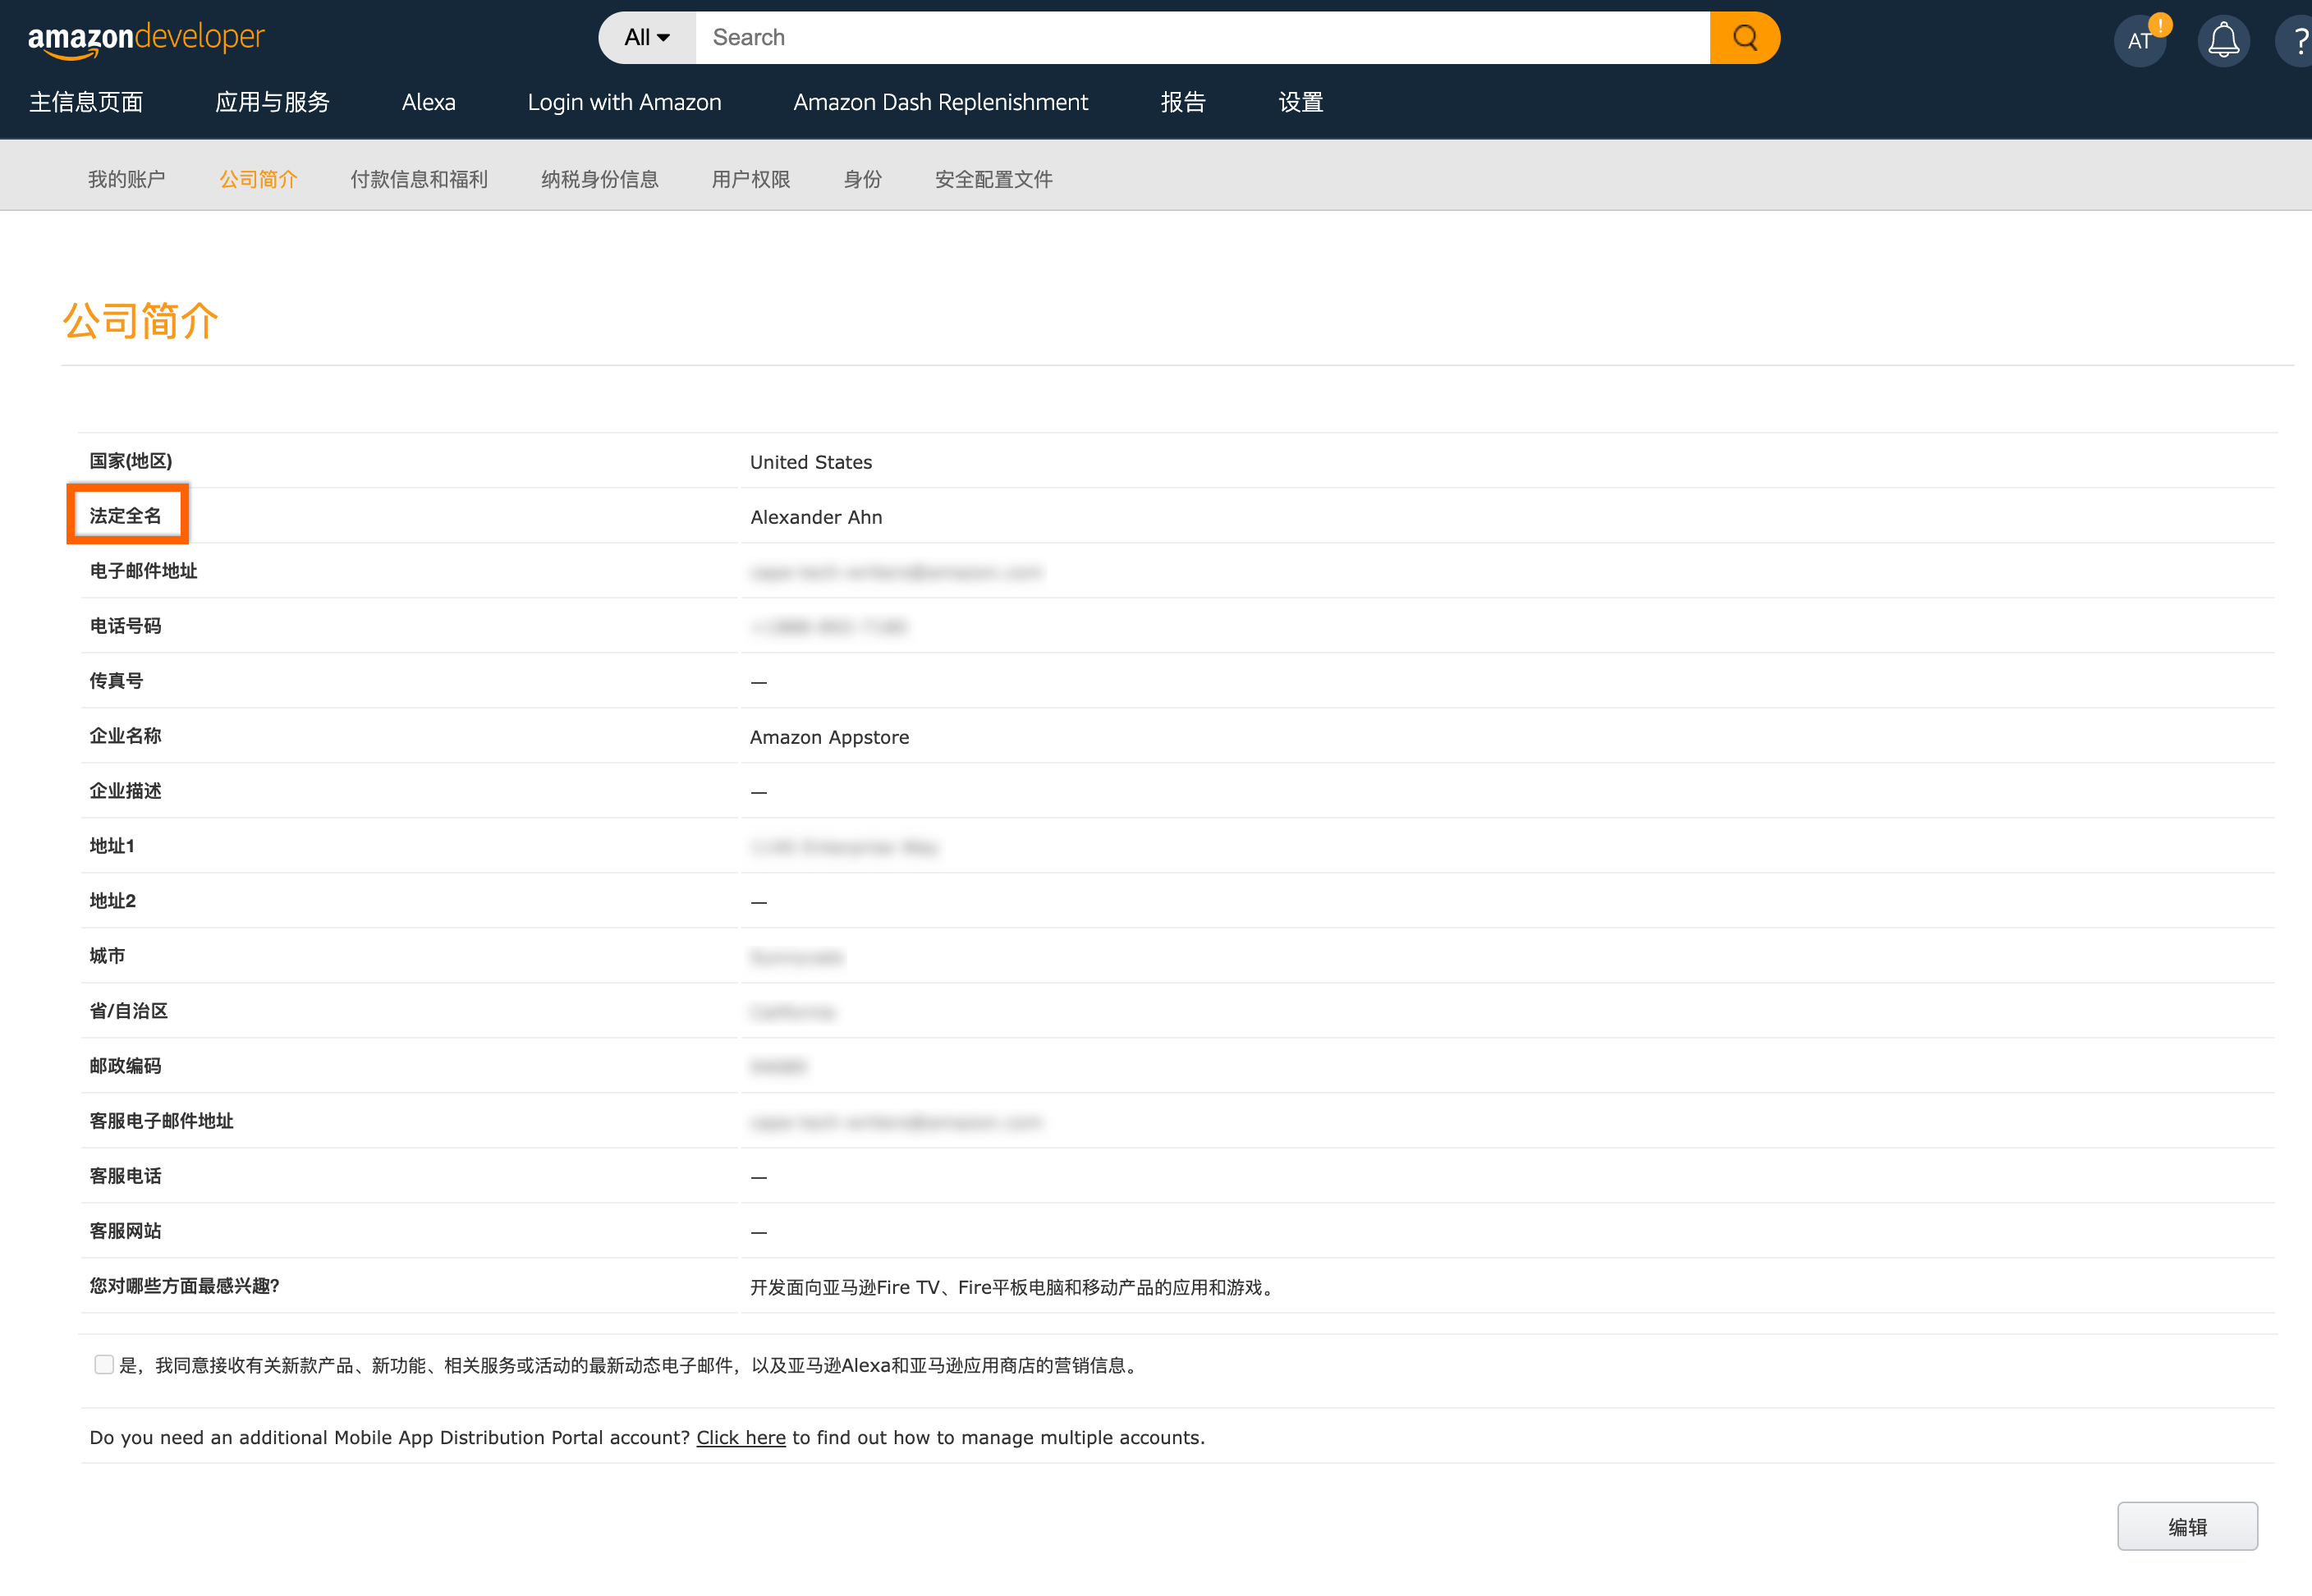Screen dimensions: 2312x1596
Task: Click the orange search magnifier button
Action: [x=1744, y=38]
